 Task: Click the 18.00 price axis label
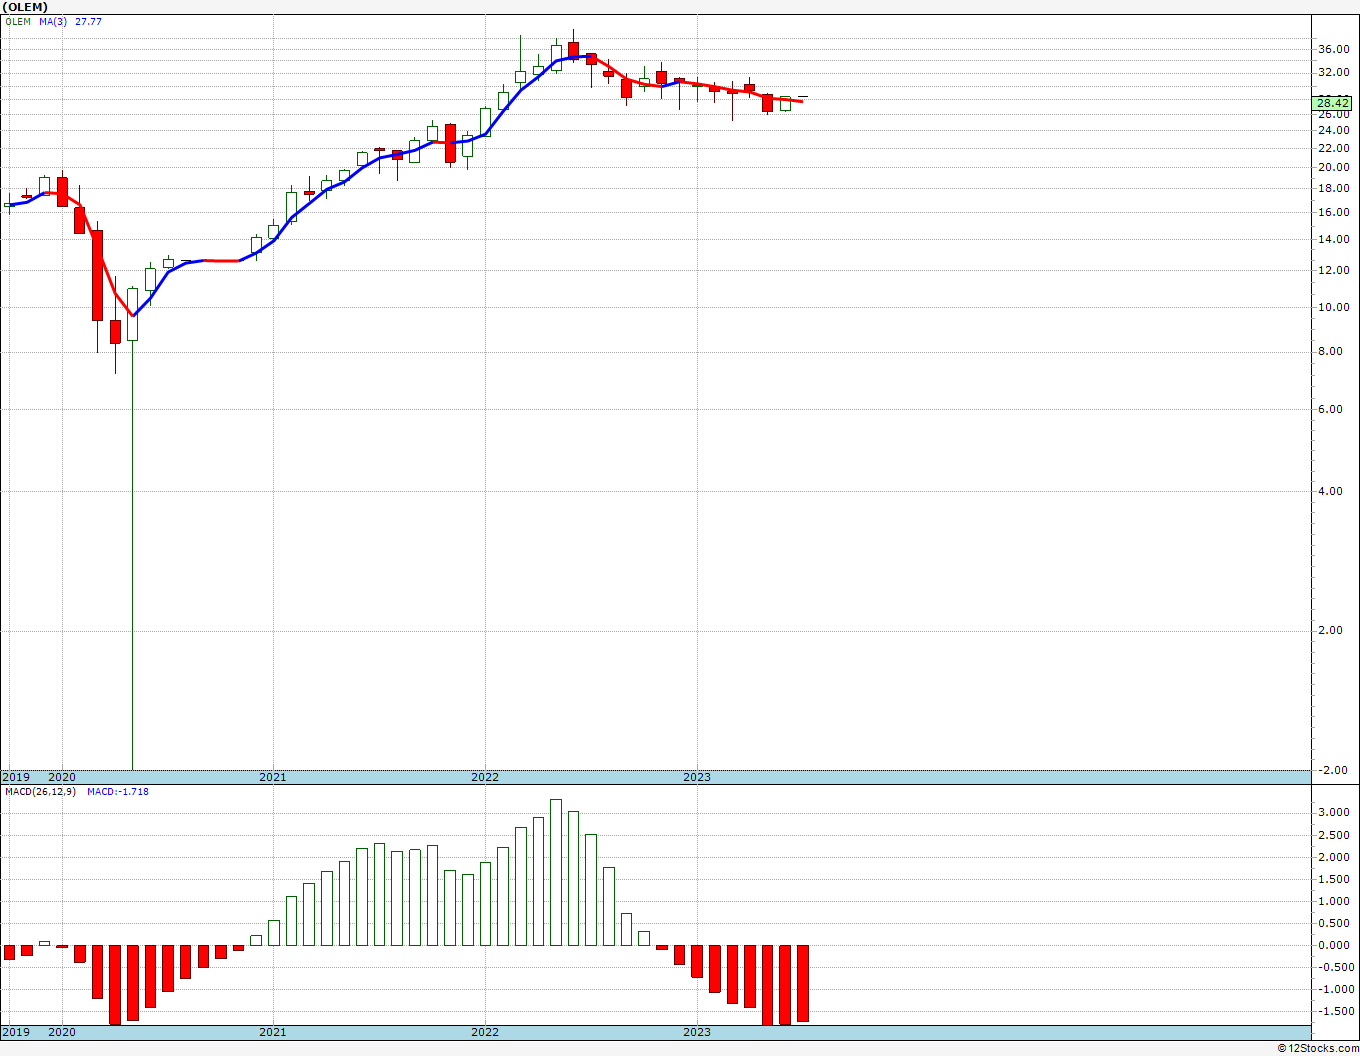tap(1333, 188)
